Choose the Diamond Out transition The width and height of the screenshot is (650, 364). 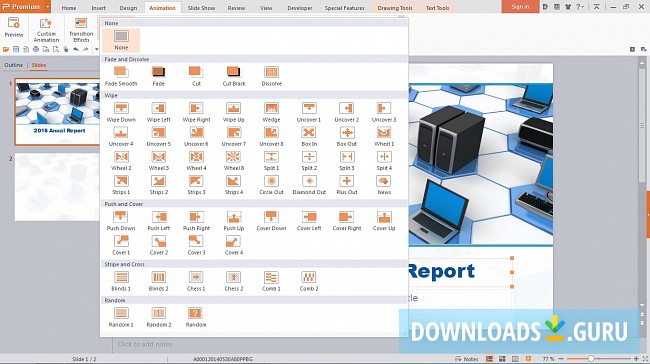309,184
